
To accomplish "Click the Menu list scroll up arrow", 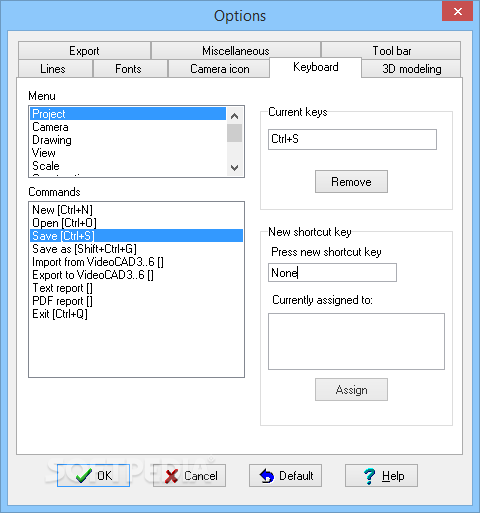I will pos(235,116).
